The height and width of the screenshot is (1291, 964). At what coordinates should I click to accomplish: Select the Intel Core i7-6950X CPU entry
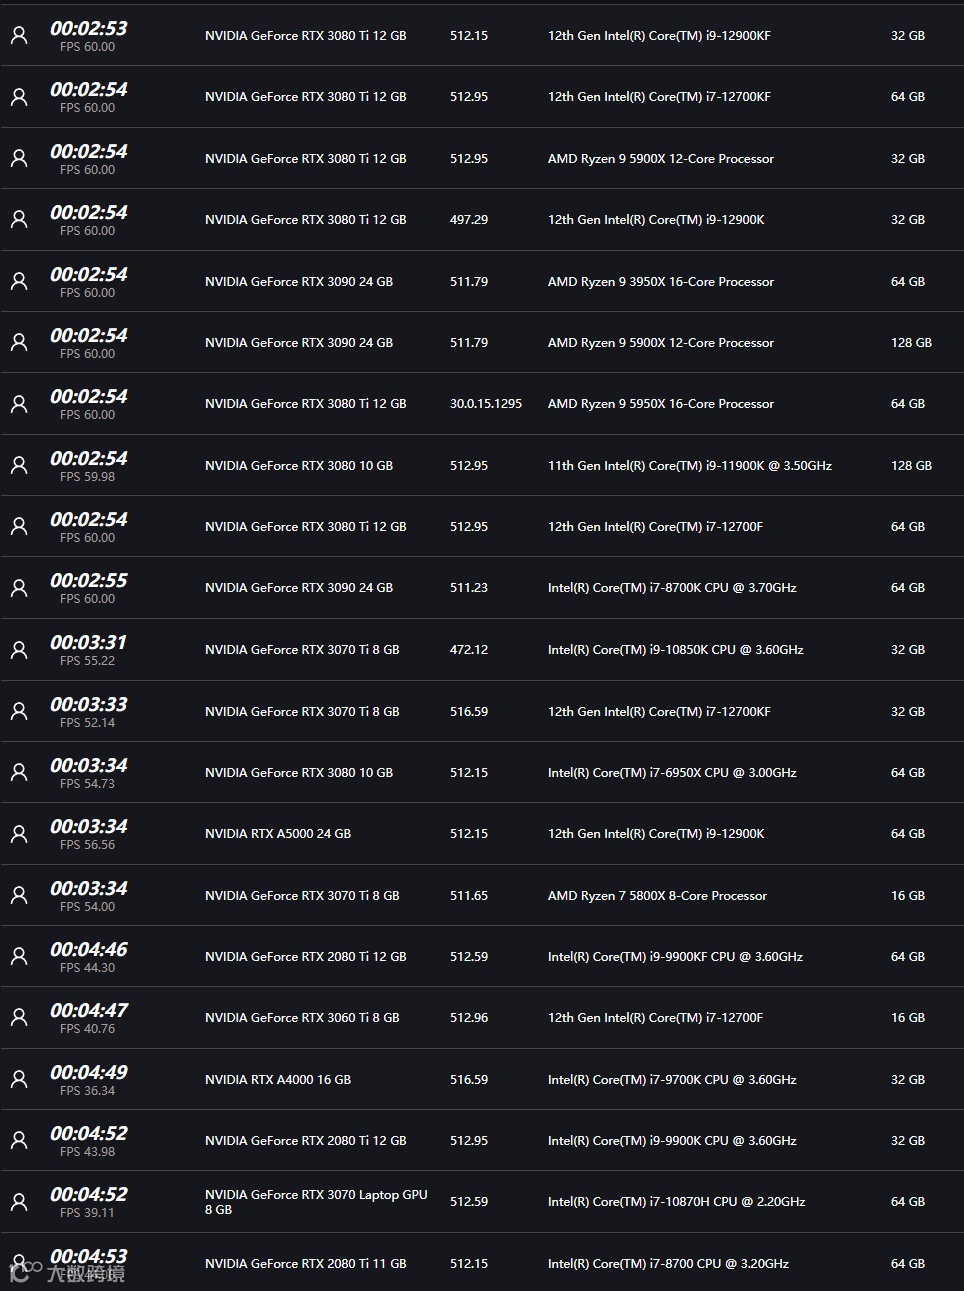[x=672, y=773]
